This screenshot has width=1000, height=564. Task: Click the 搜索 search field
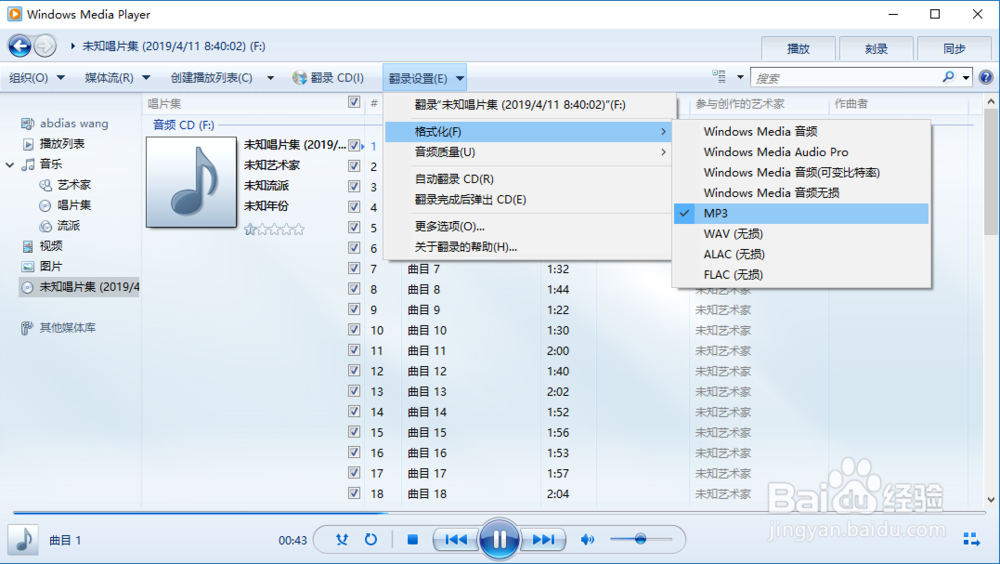pos(845,78)
